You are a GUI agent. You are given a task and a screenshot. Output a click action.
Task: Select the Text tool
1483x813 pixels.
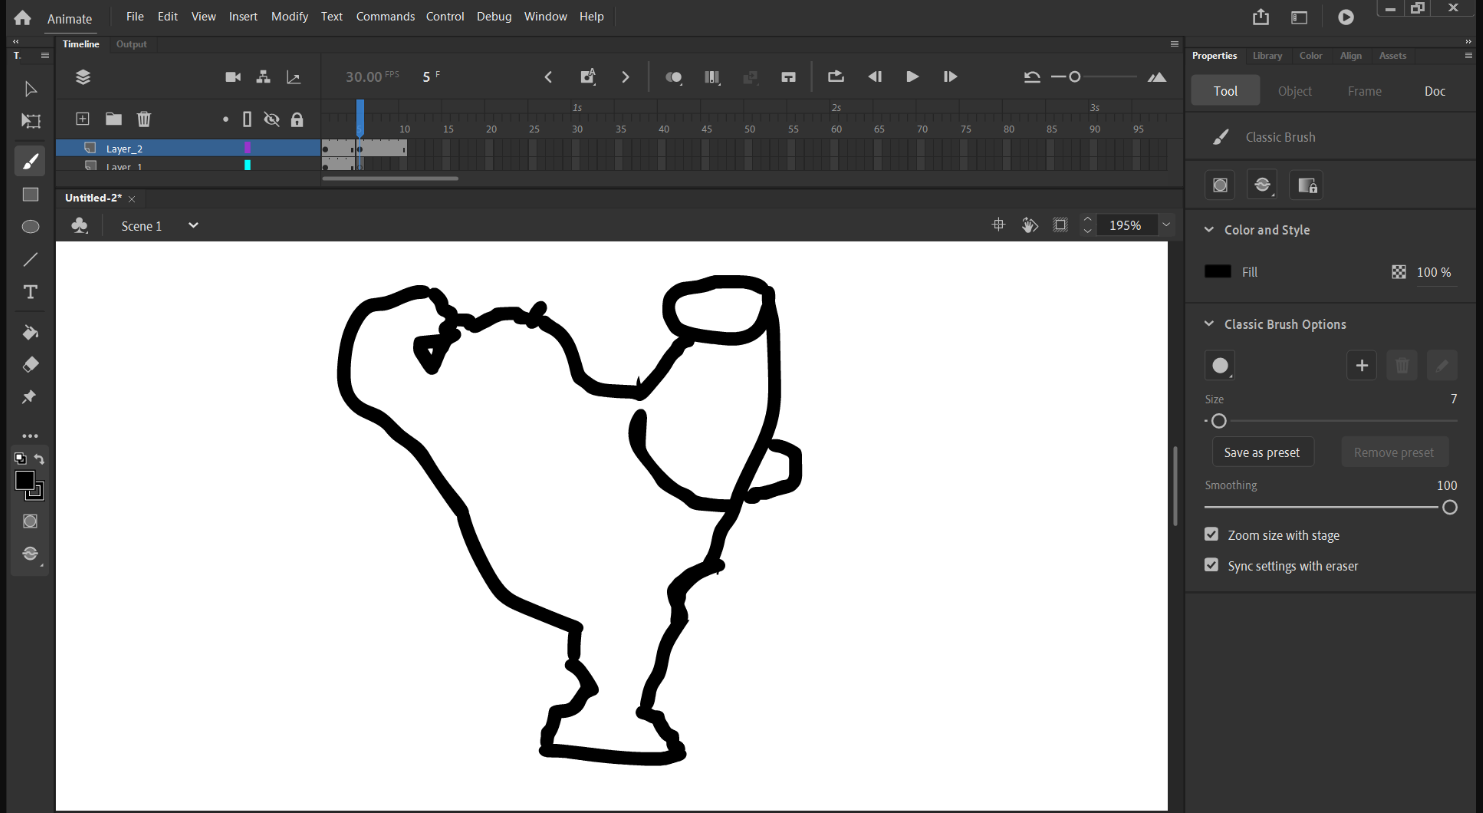pos(30,292)
